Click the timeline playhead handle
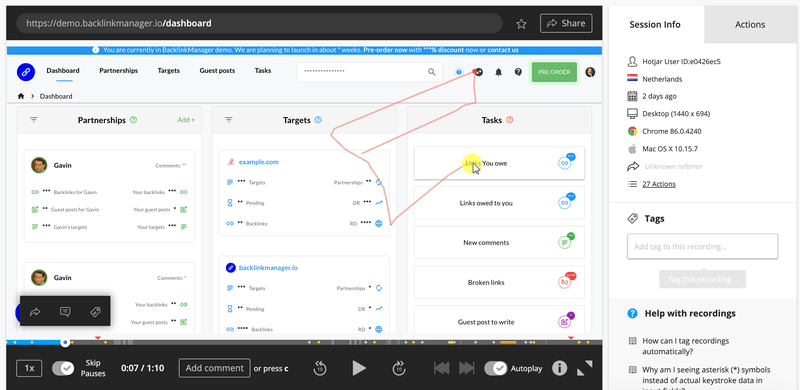Viewport: 800px width, 390px height. [65, 343]
